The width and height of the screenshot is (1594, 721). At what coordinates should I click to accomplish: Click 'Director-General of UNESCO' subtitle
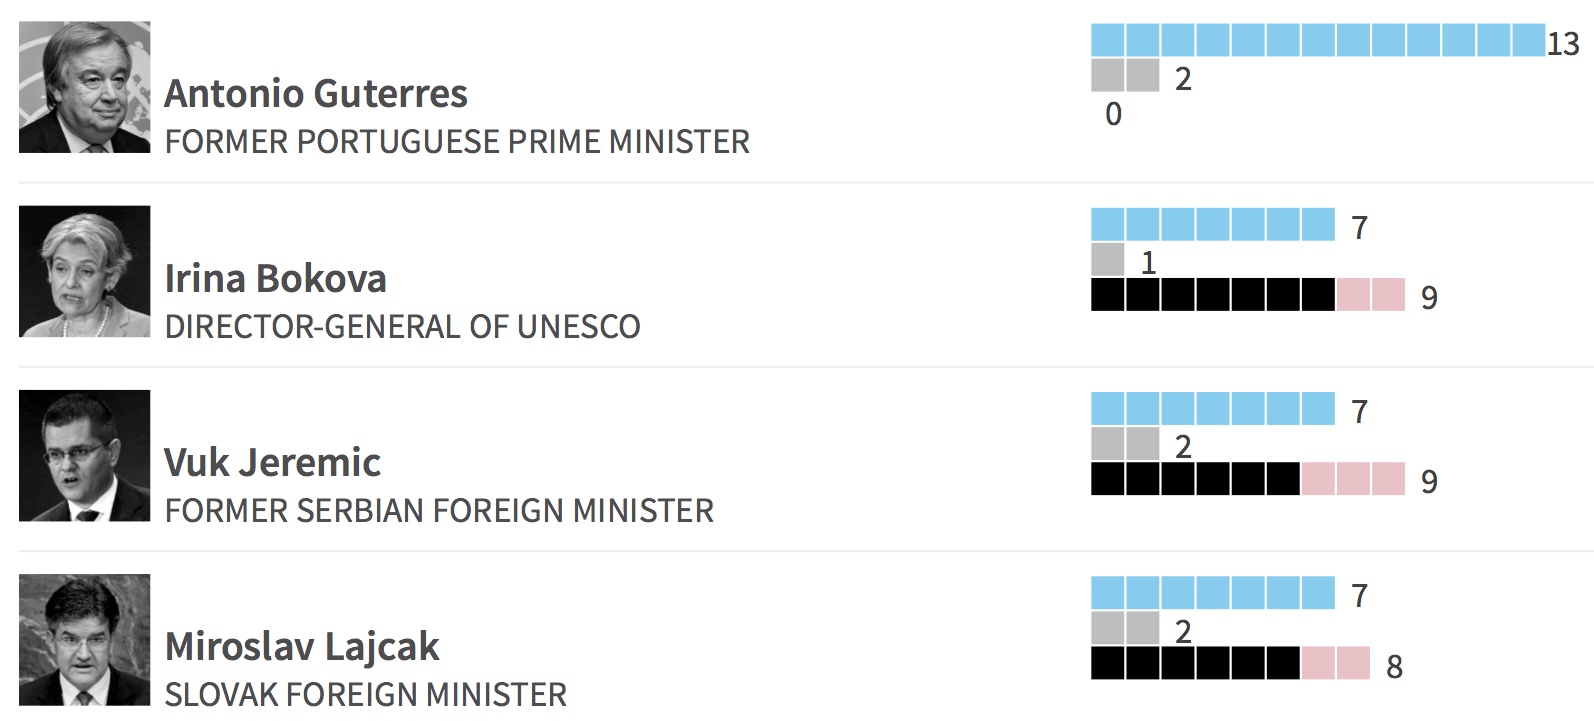(402, 327)
